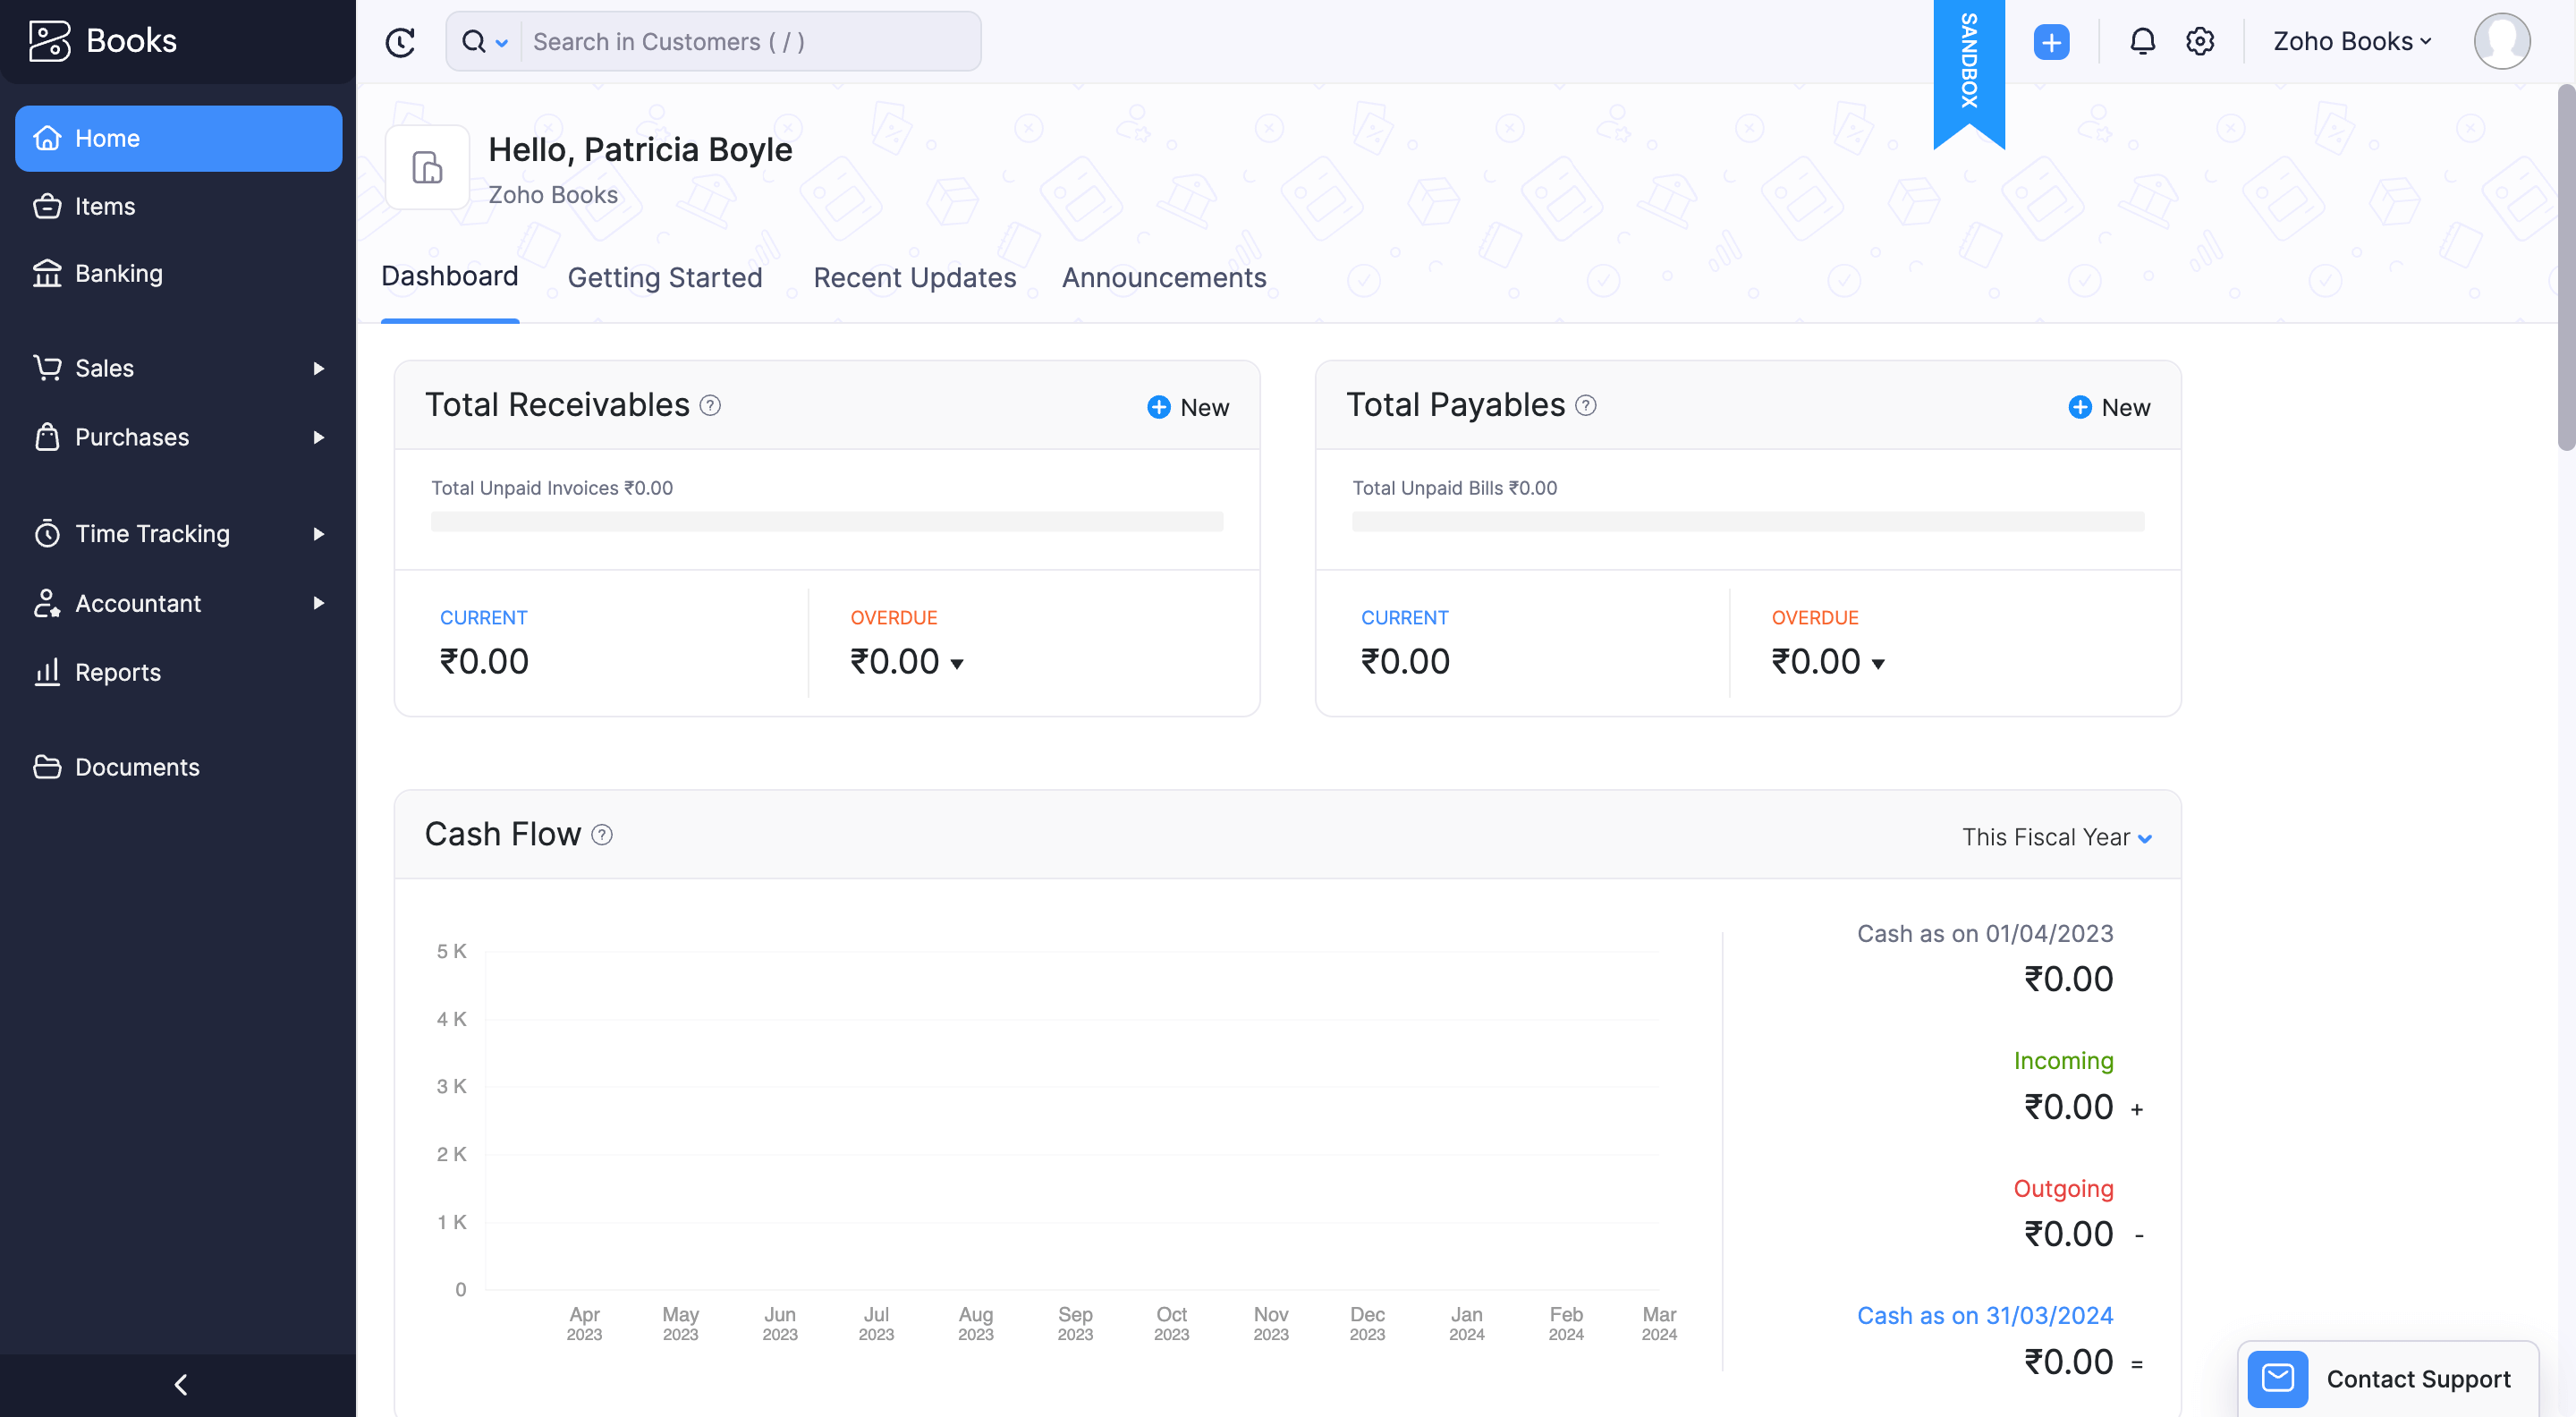
Task: Open Zoho Books settings gear
Action: (x=2199, y=41)
